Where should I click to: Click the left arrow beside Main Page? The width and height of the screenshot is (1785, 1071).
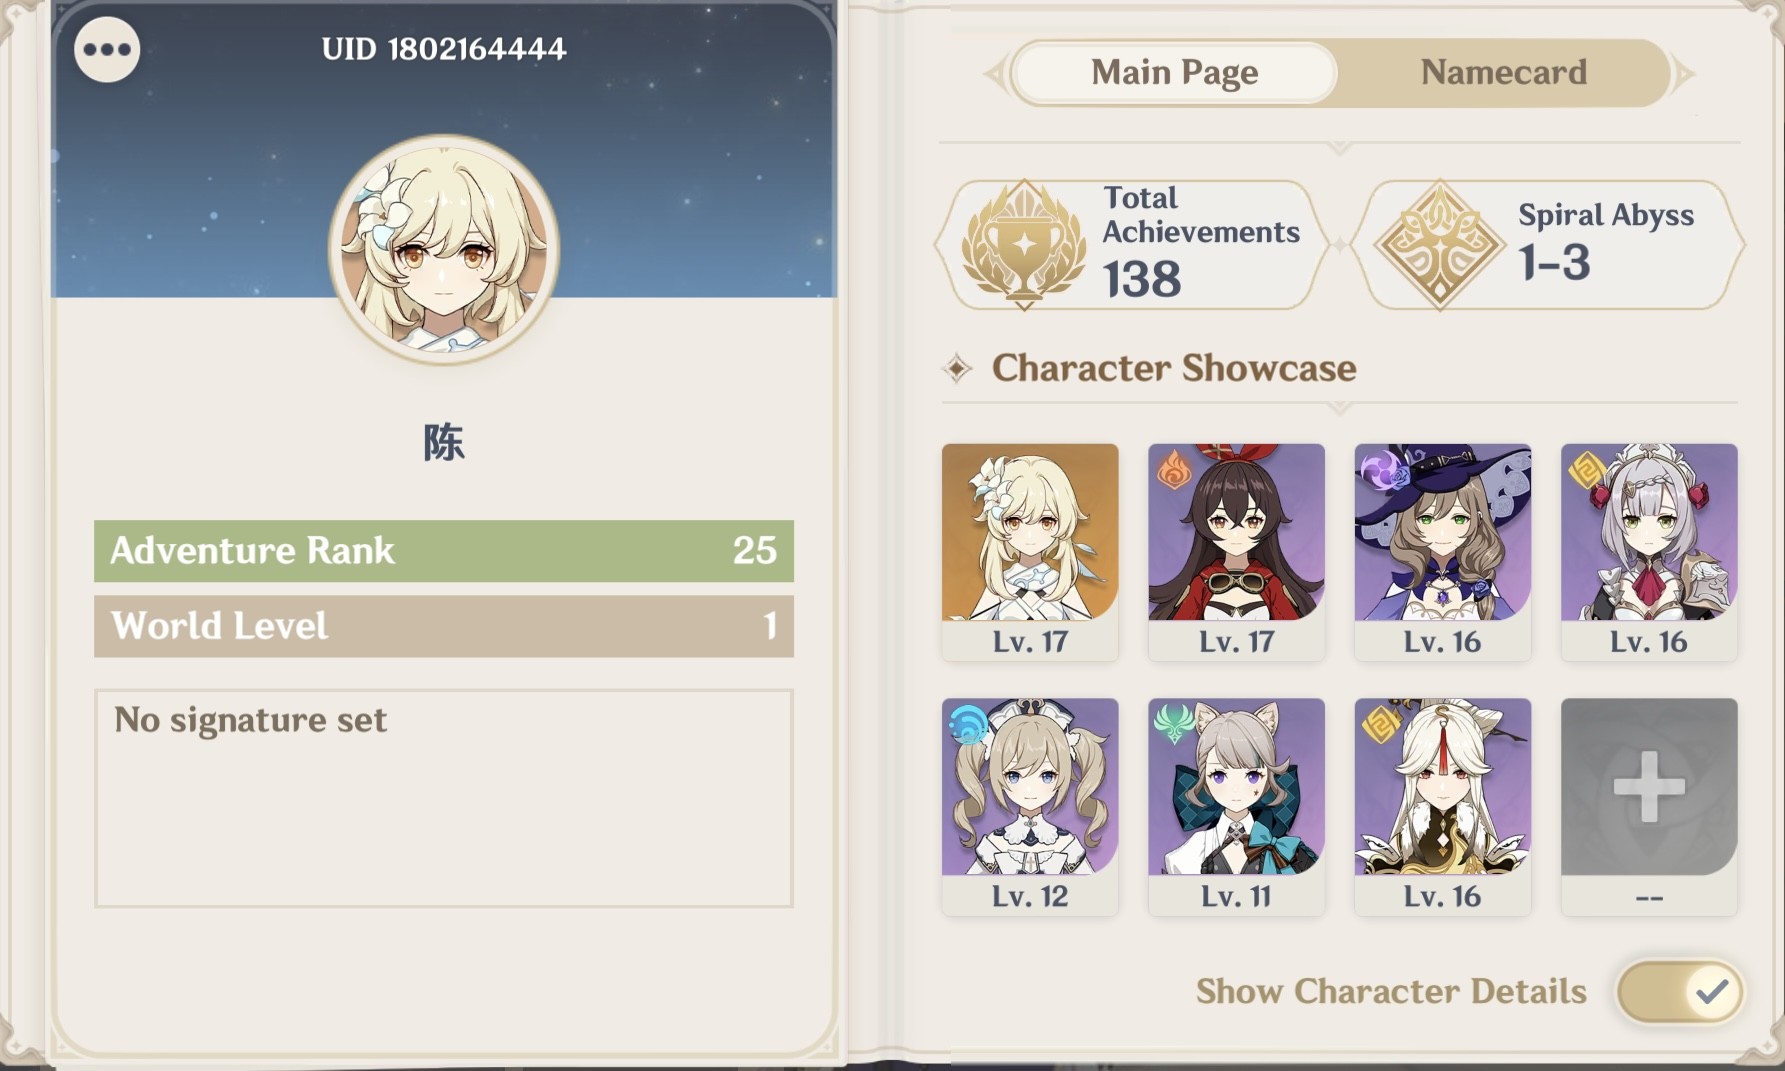click(995, 73)
